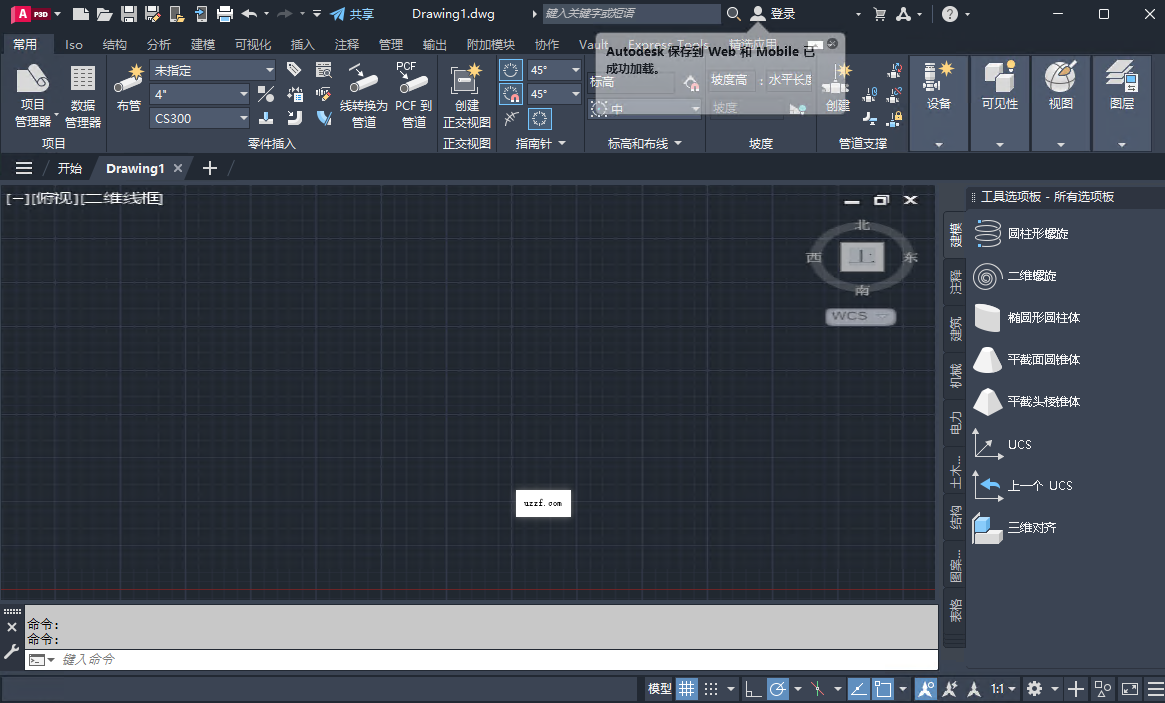
Task: Toggle the grid display in the status bar
Action: point(687,688)
